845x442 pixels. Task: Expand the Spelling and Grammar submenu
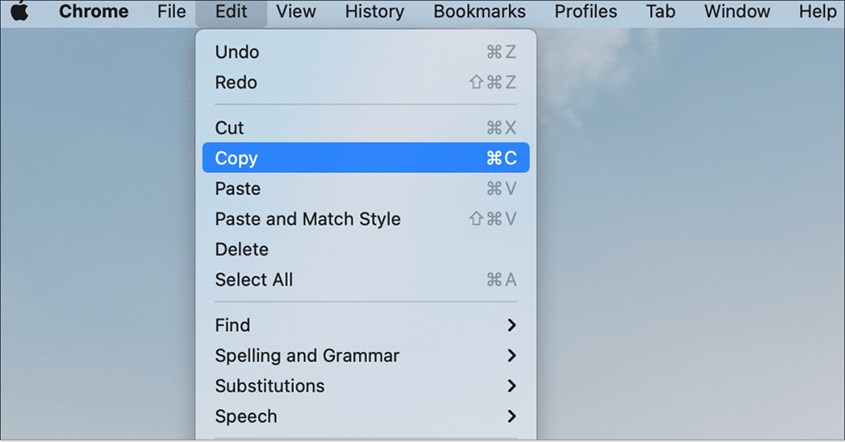click(366, 355)
